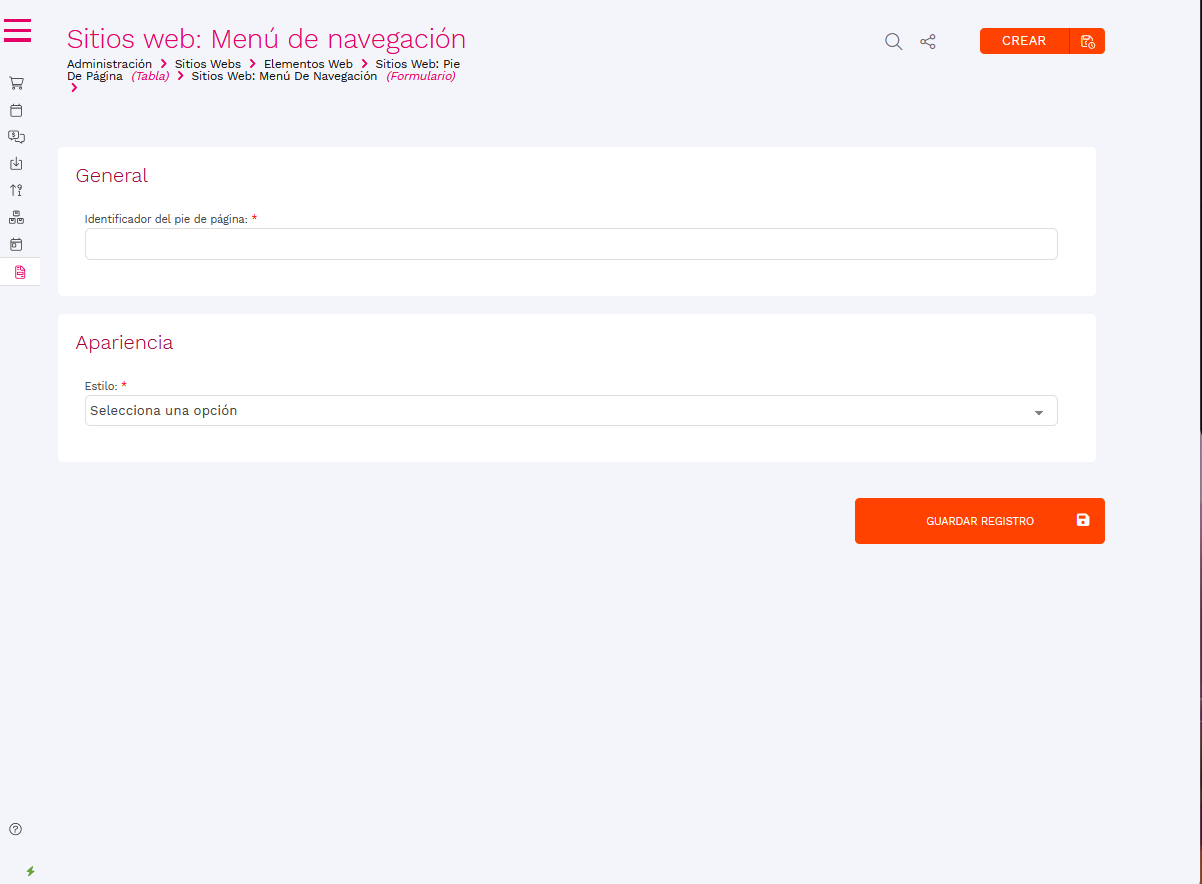Open the highlighted pink document sidebar icon
Image resolution: width=1202 pixels, height=884 pixels.
point(20,272)
